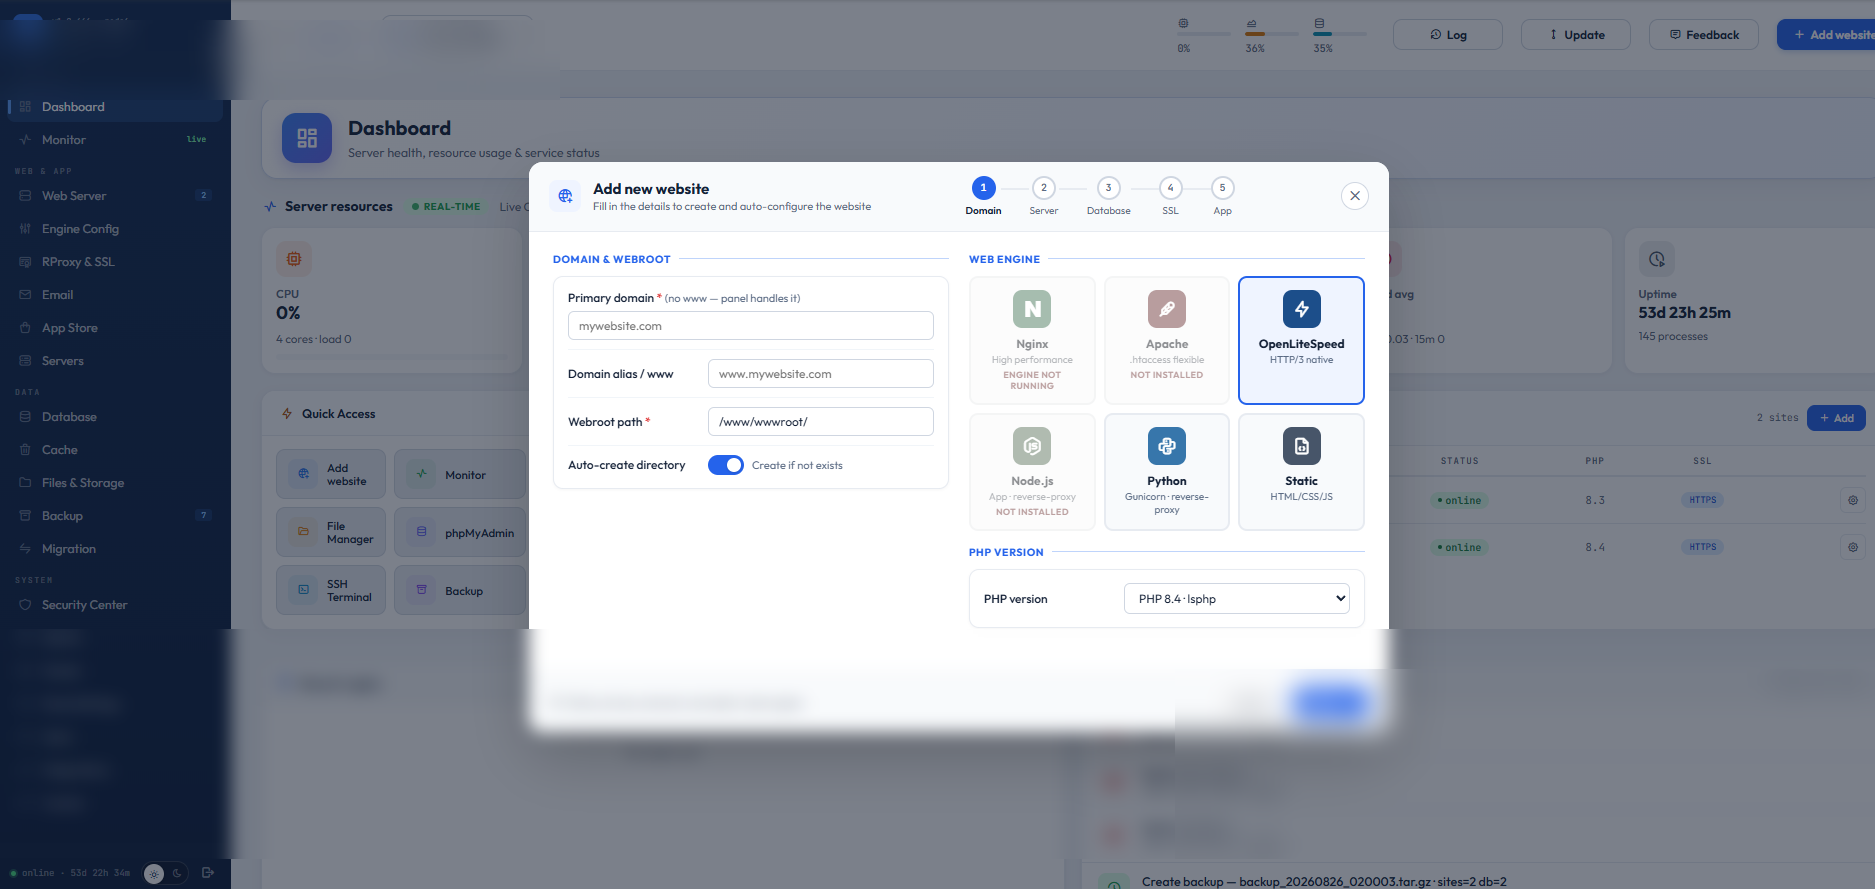Image resolution: width=1875 pixels, height=889 pixels.
Task: Click the chip icon on the CPU card
Action: pos(294,259)
